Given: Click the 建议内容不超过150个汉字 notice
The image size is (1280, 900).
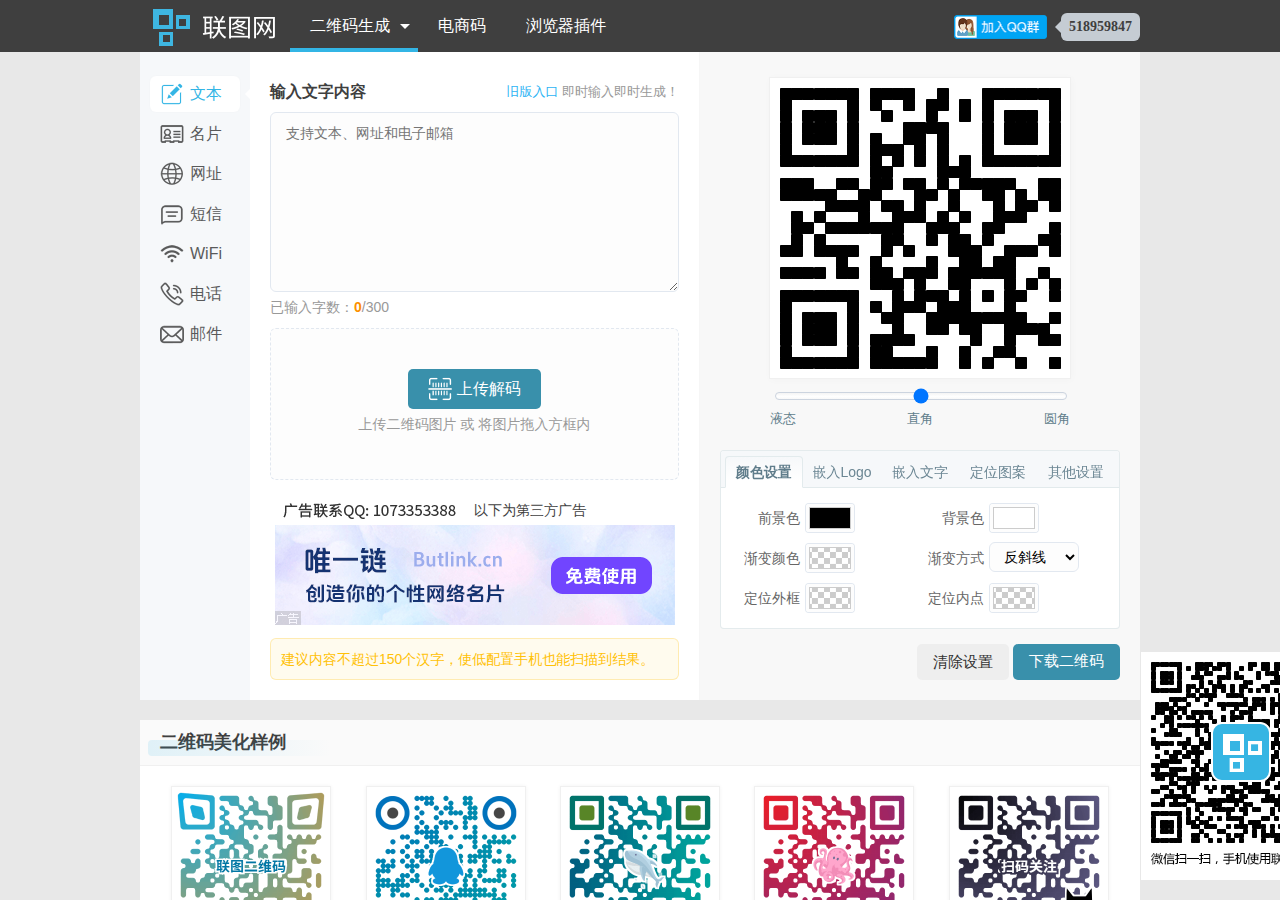Looking at the screenshot, I should (474, 659).
